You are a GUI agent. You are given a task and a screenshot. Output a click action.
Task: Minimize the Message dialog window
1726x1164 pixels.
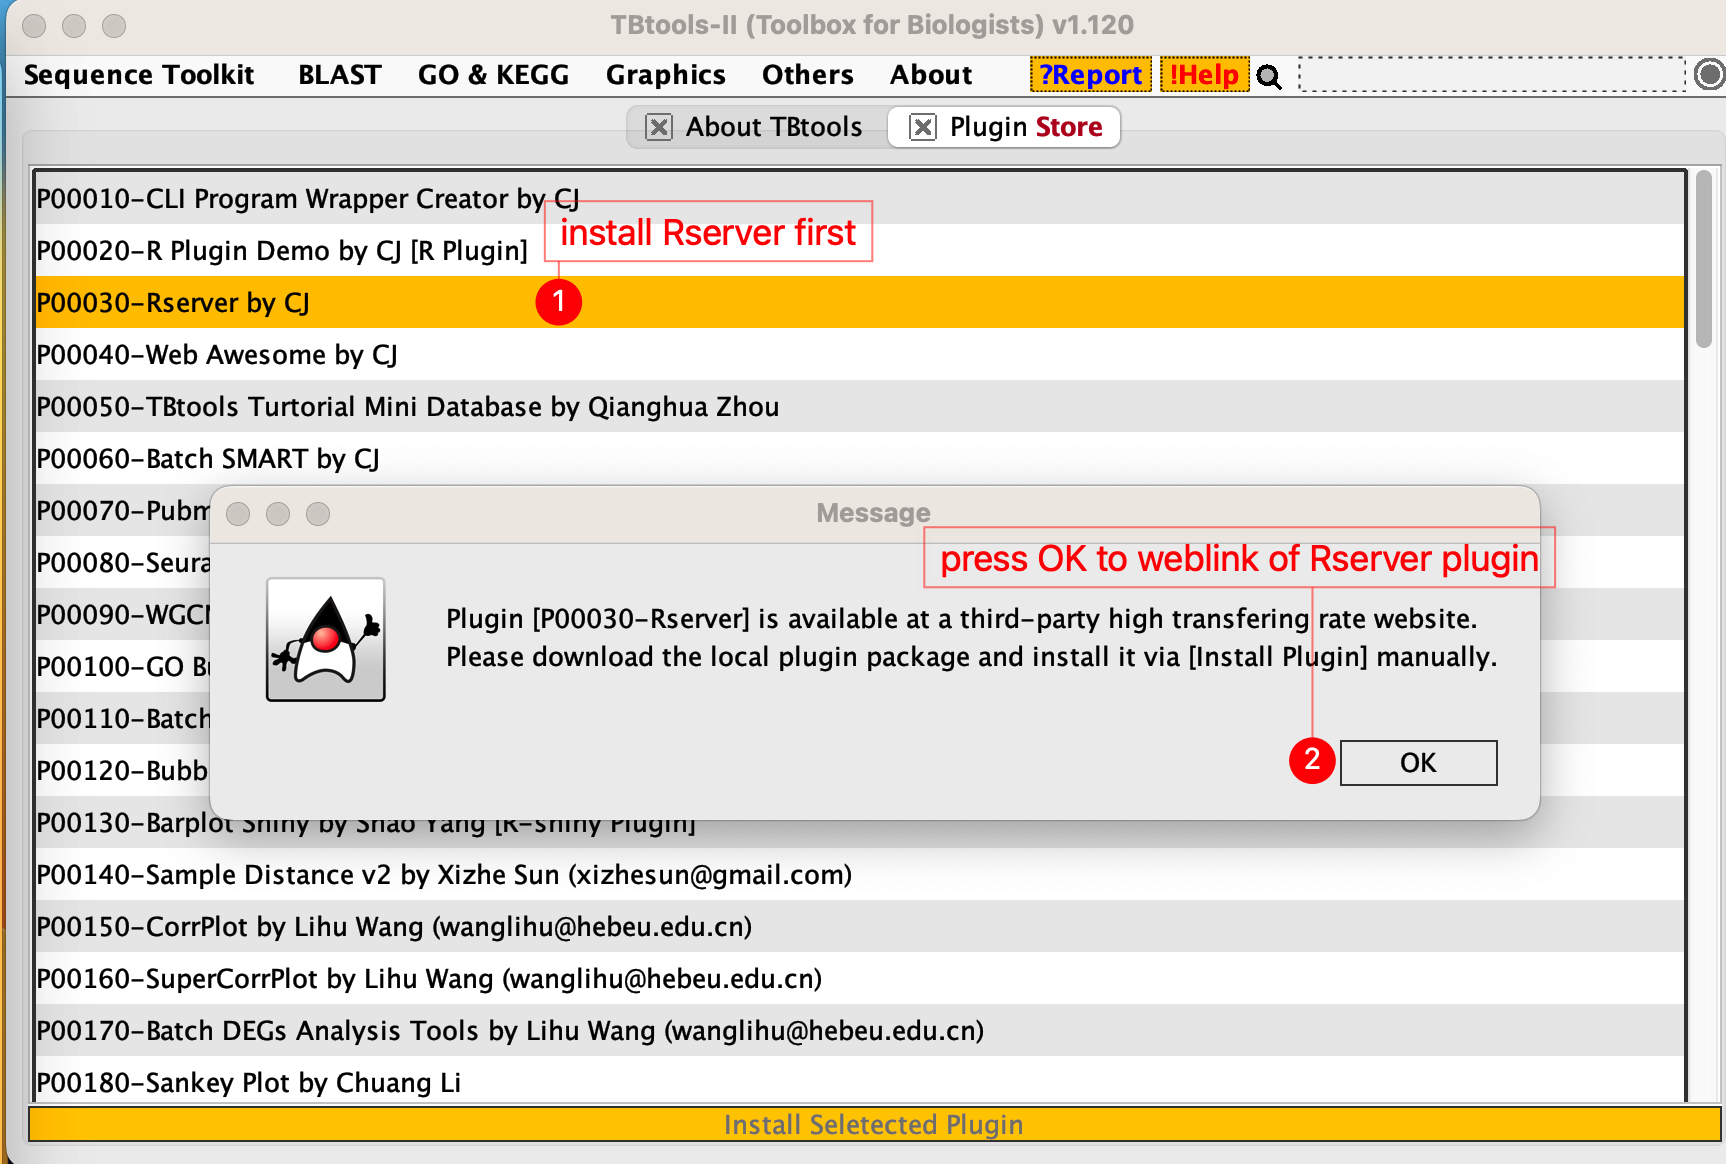pyautogui.click(x=278, y=514)
